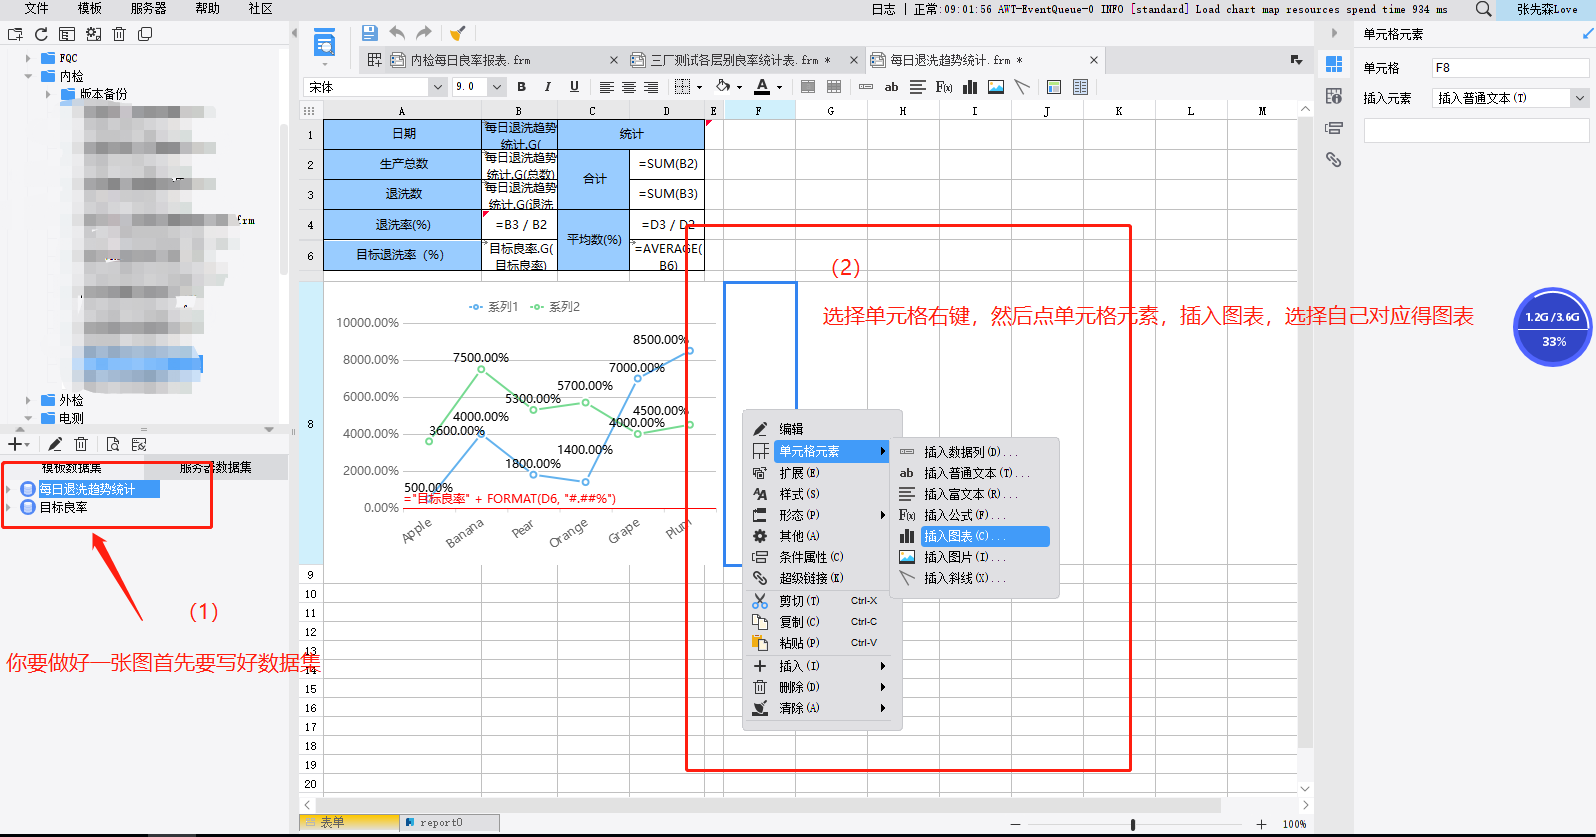Viewport: 1596px width, 837px height.
Task: Click the zoom slider handle
Action: click(1133, 825)
